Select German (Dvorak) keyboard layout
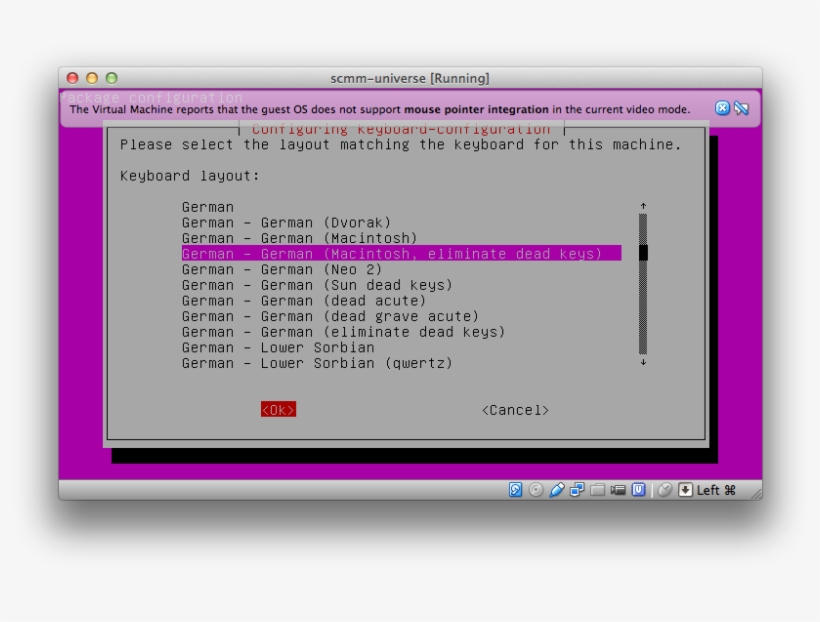This screenshot has width=820, height=622. [x=286, y=223]
